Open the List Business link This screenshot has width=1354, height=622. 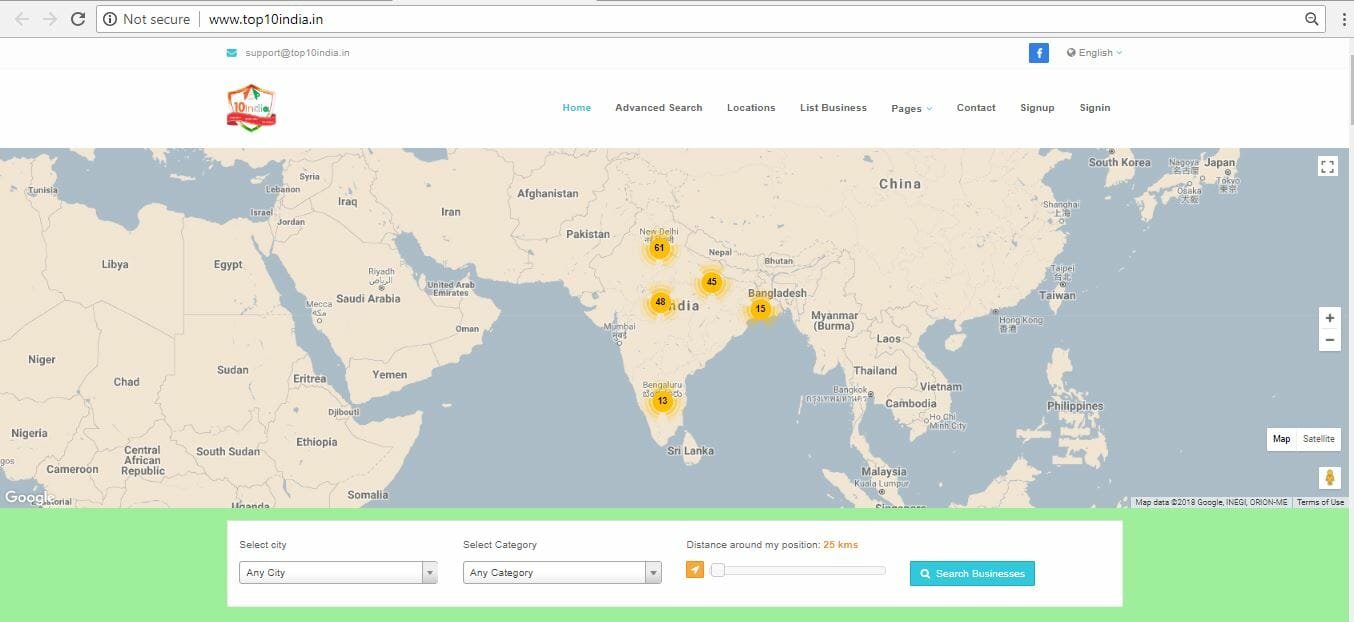(x=833, y=108)
